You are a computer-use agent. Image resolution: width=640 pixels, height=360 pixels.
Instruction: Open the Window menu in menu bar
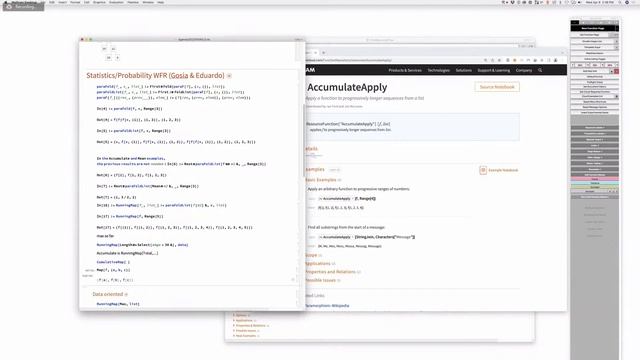(x=148, y=2)
